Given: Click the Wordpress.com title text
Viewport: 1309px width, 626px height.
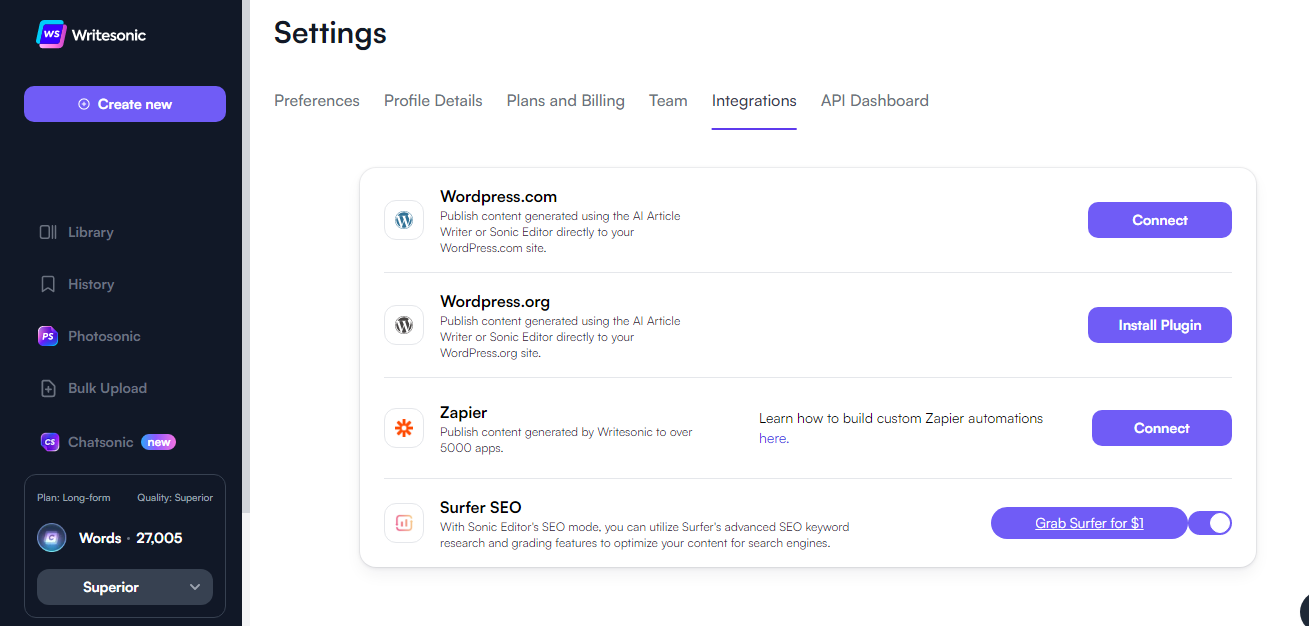Looking at the screenshot, I should 498,196.
